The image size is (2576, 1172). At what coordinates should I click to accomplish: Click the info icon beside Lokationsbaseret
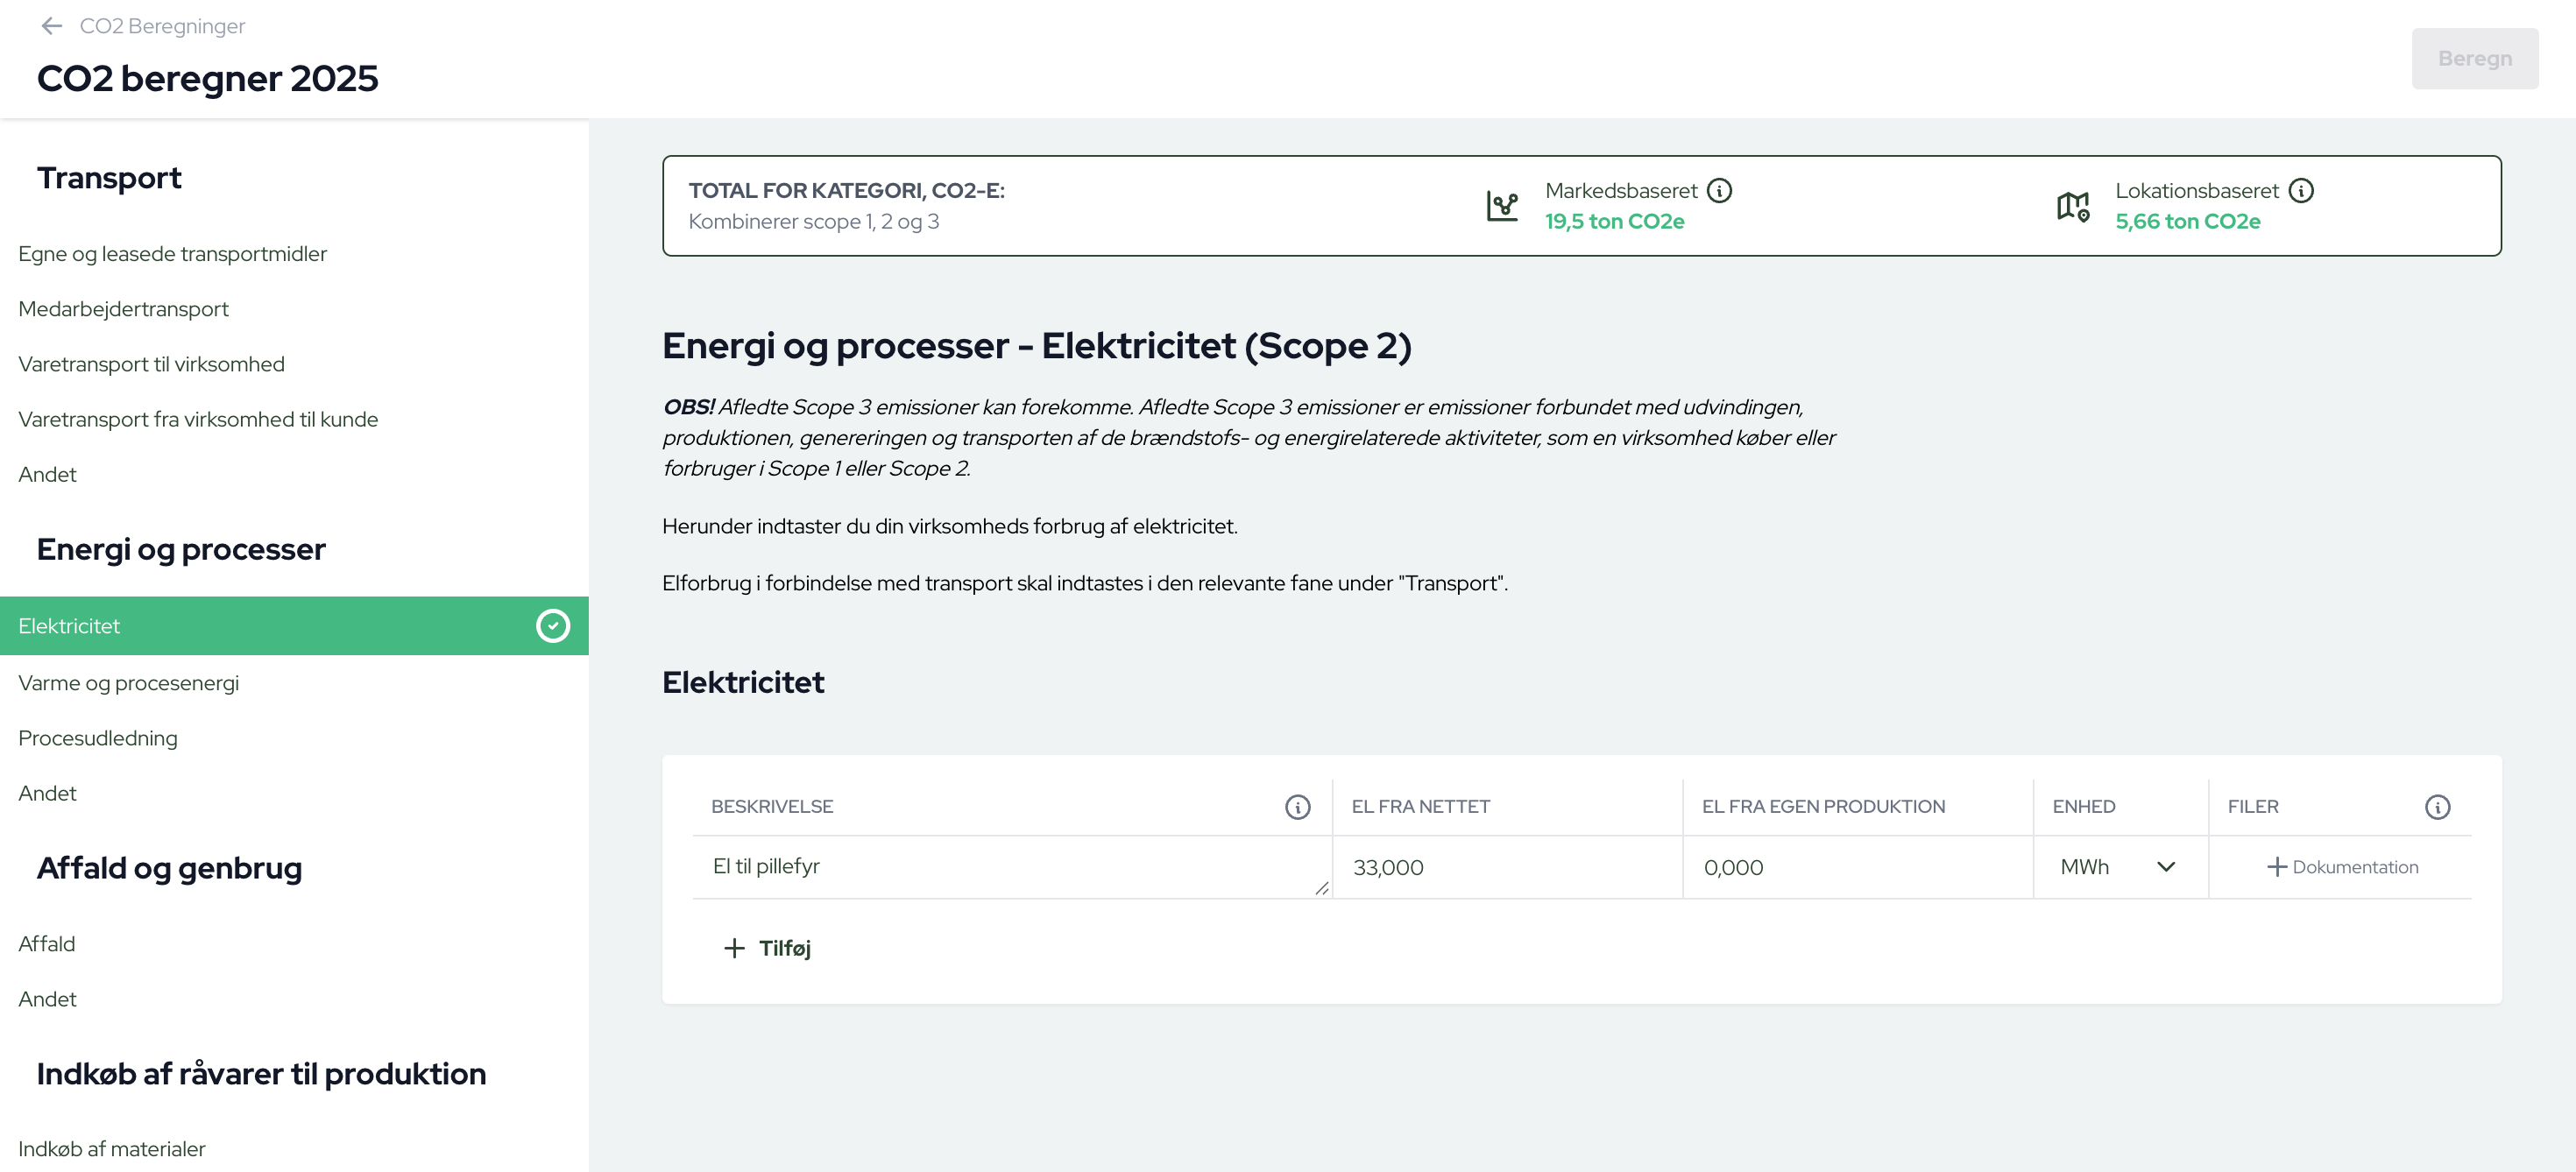pyautogui.click(x=2301, y=190)
